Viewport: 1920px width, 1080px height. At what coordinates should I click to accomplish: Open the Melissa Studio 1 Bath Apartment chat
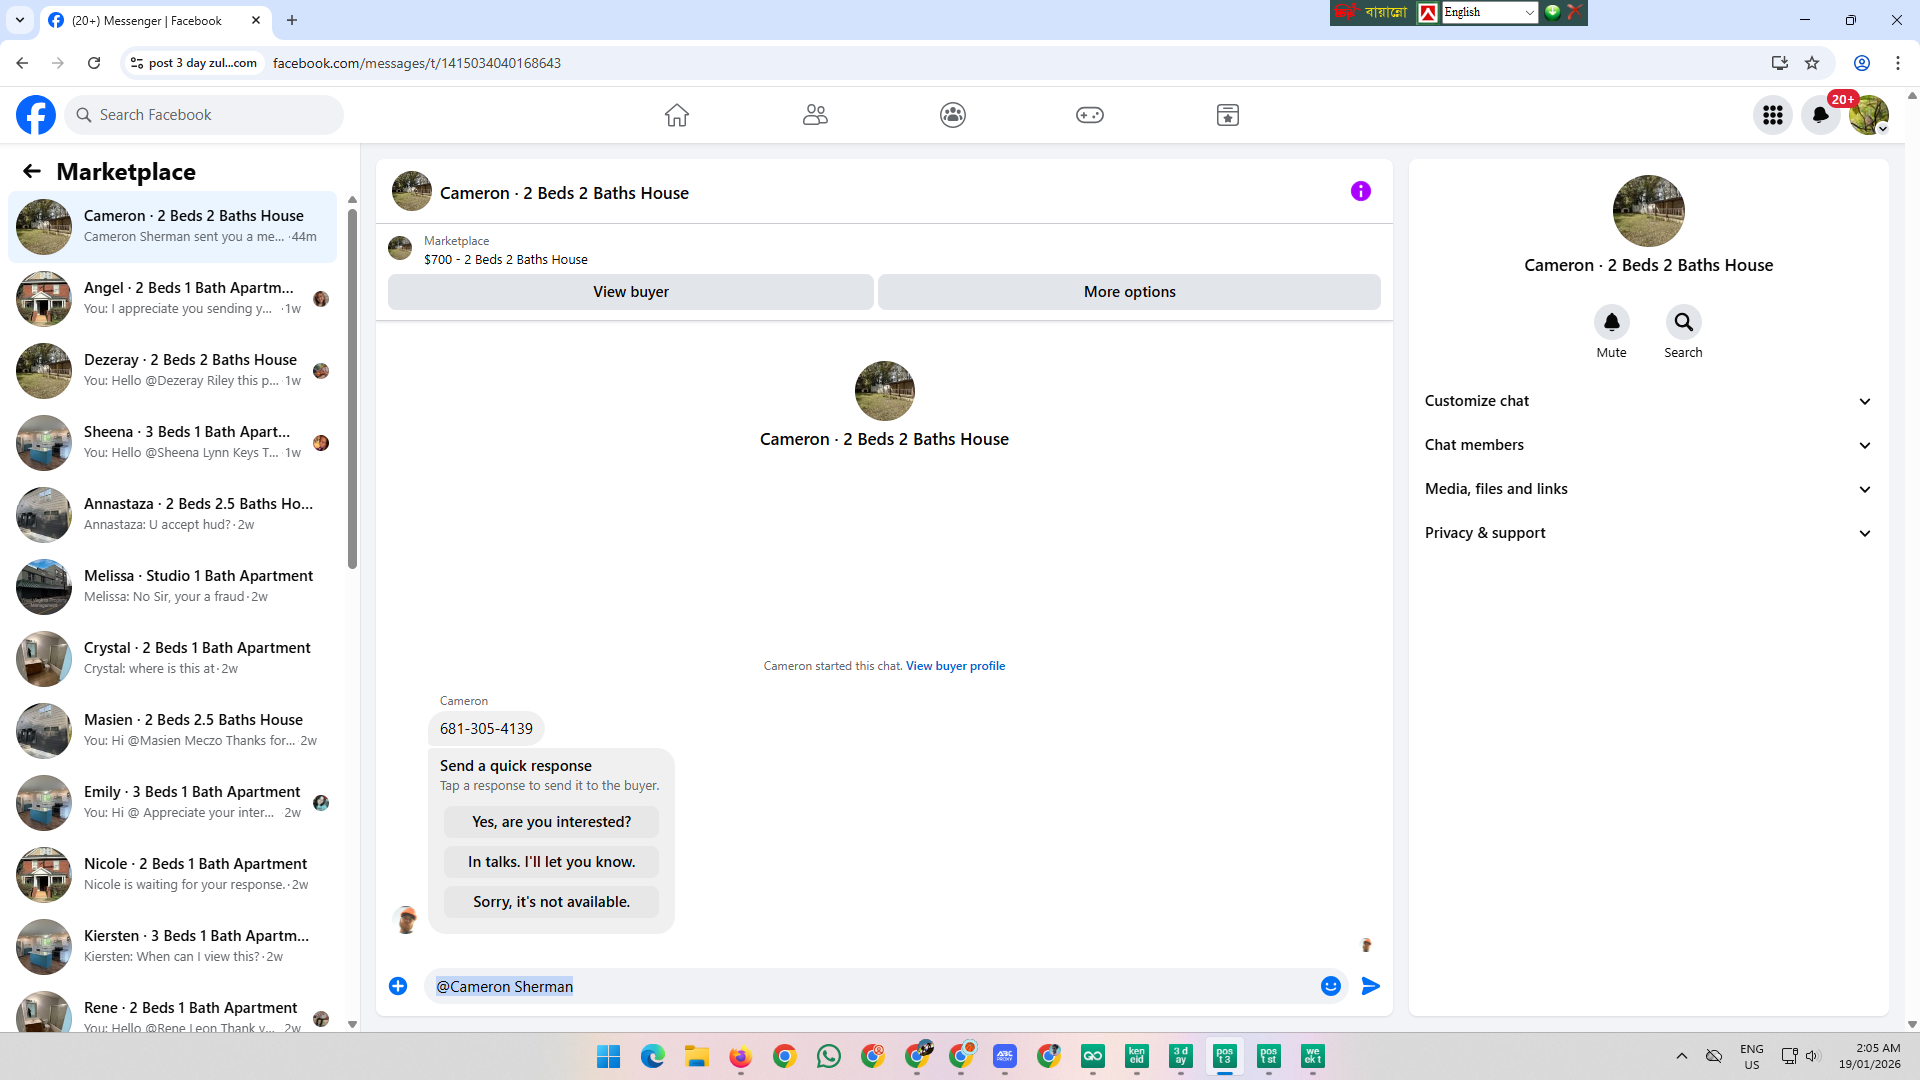(173, 587)
